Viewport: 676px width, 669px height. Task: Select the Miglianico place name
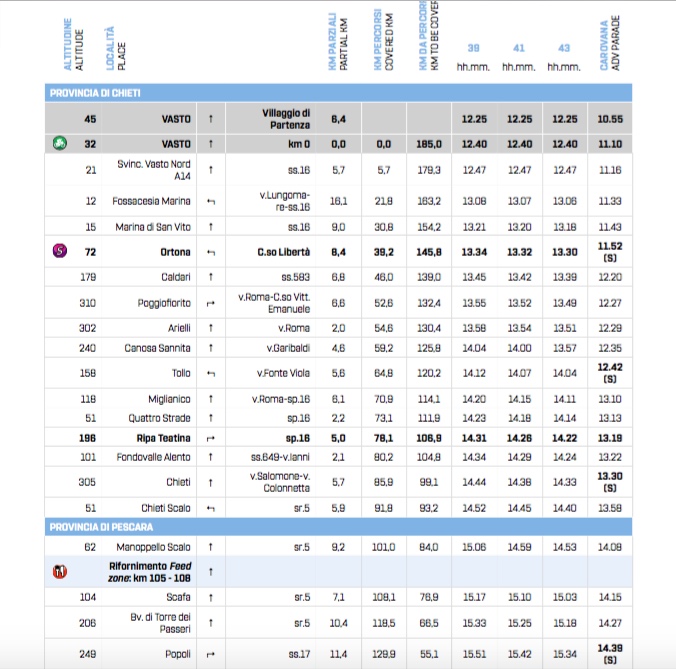click(169, 399)
